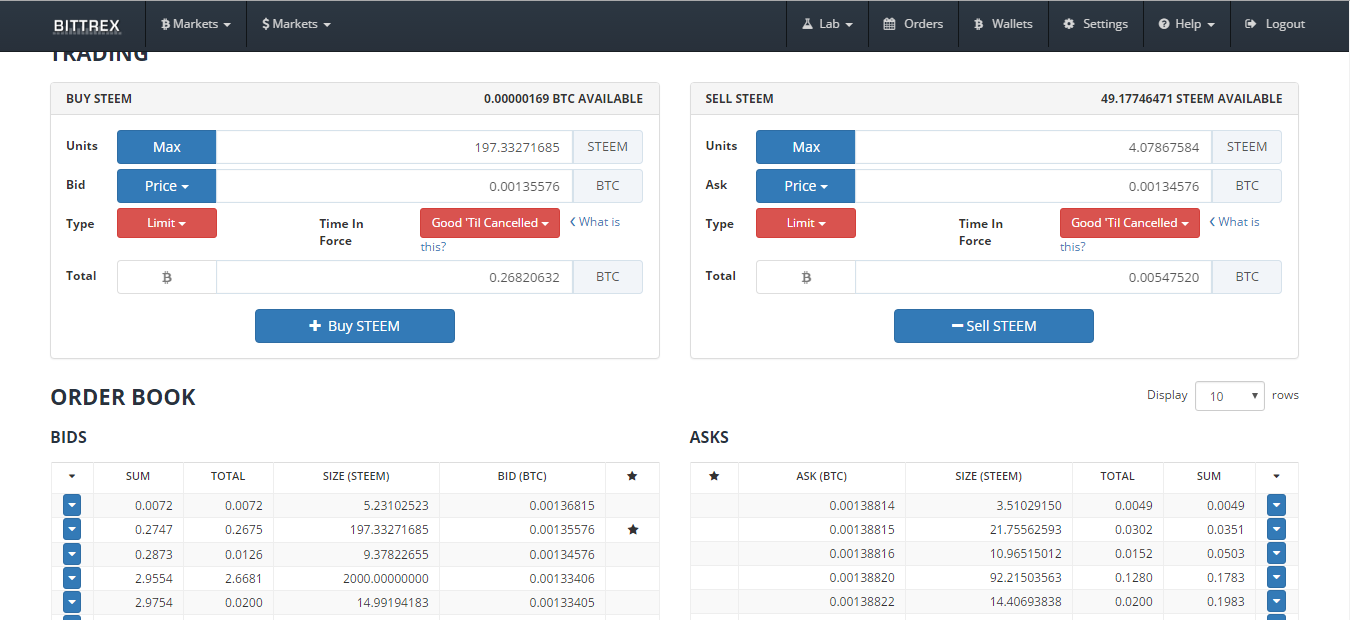1350x620 pixels.
Task: Click Max in Sell STEEM units
Action: click(806, 147)
